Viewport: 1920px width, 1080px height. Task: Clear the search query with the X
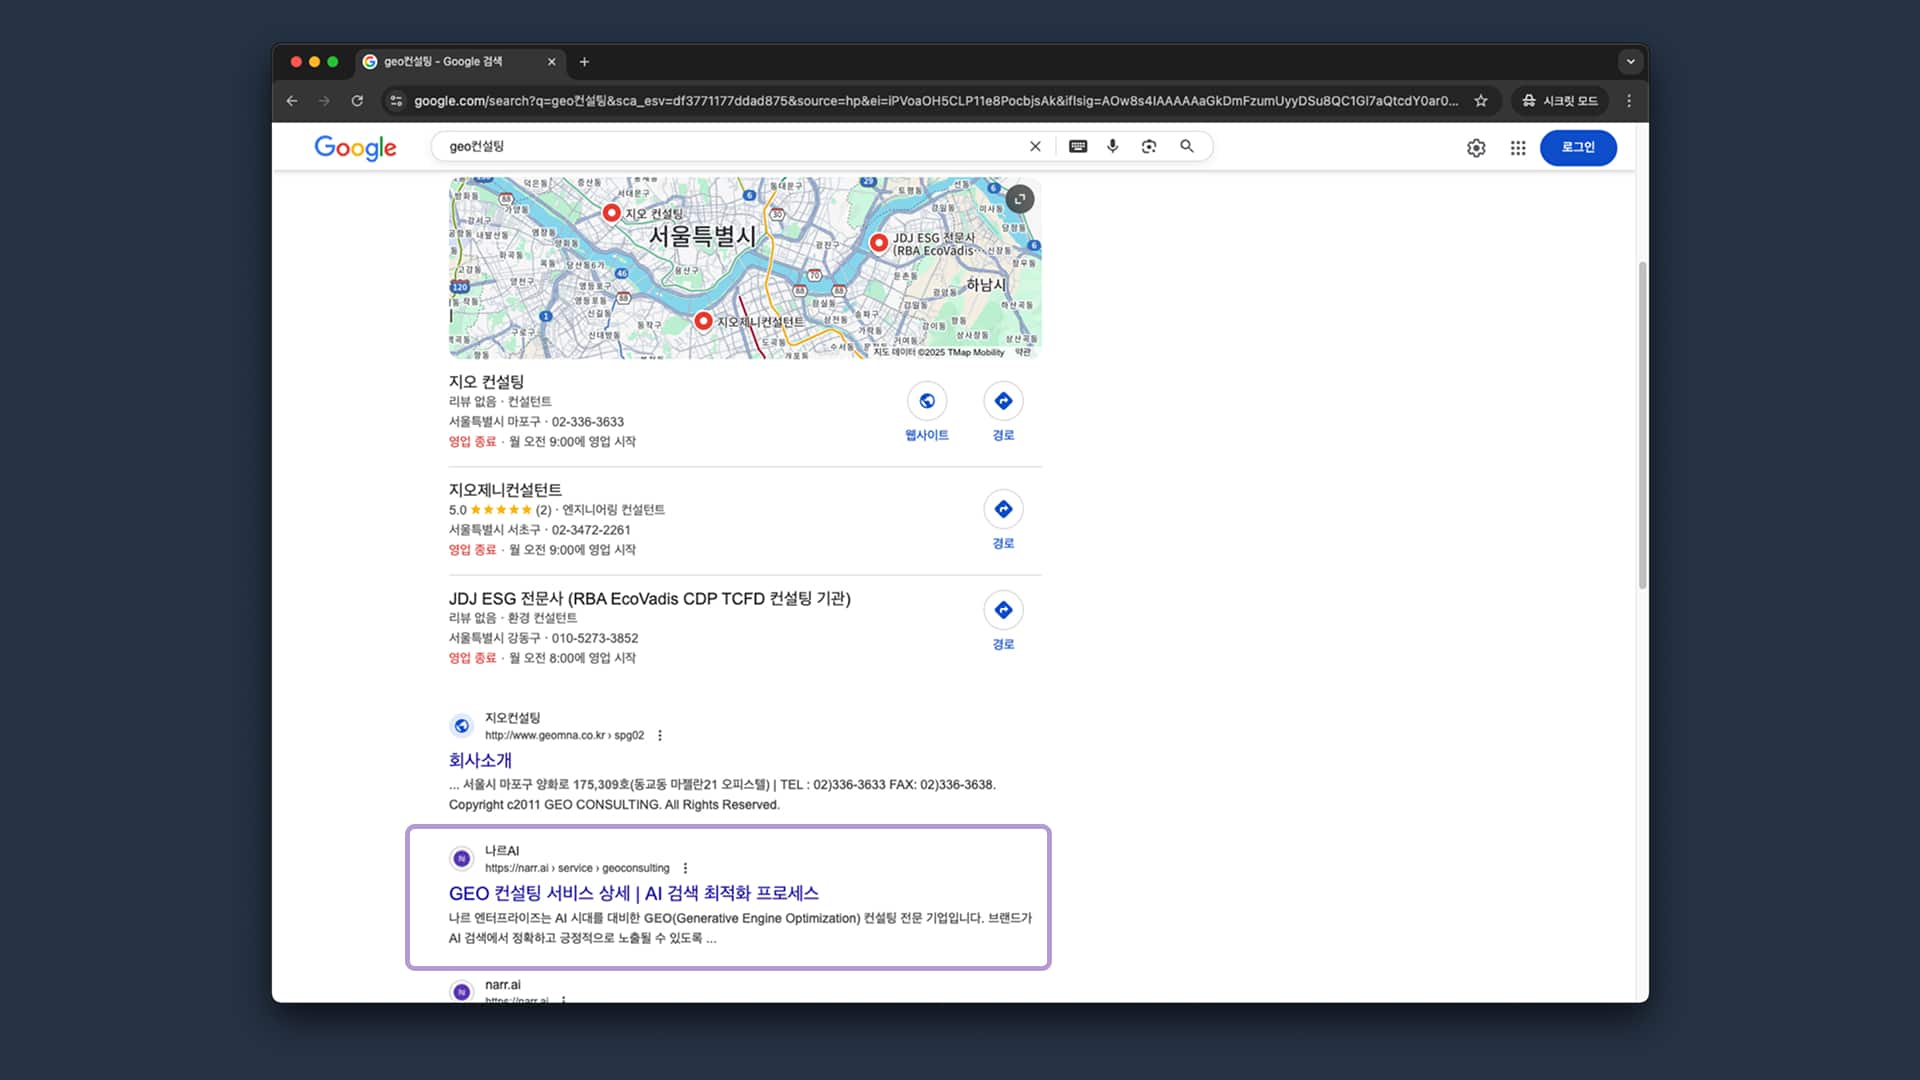(1035, 146)
